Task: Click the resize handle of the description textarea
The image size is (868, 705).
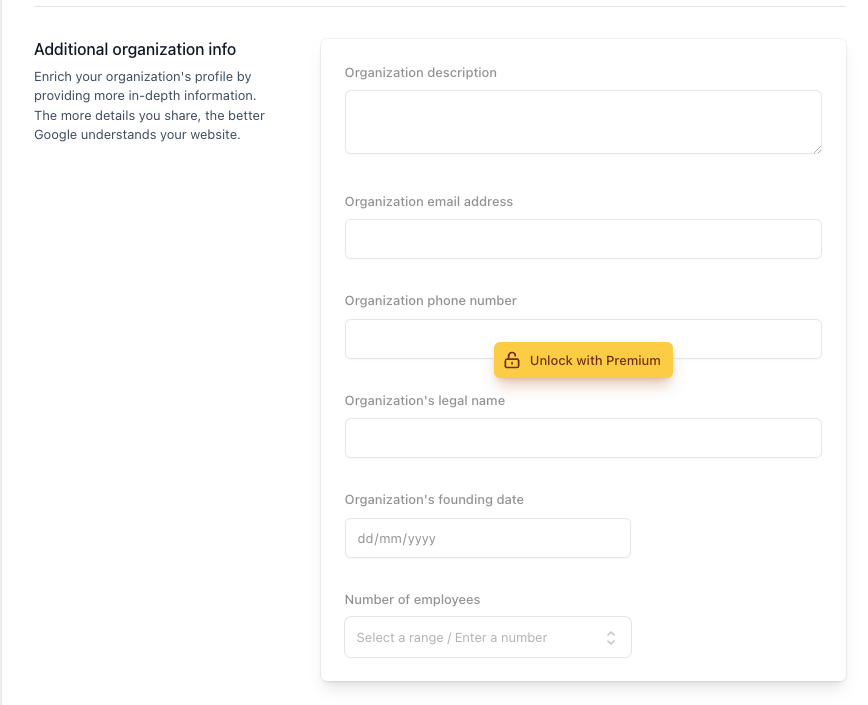Action: [818, 149]
